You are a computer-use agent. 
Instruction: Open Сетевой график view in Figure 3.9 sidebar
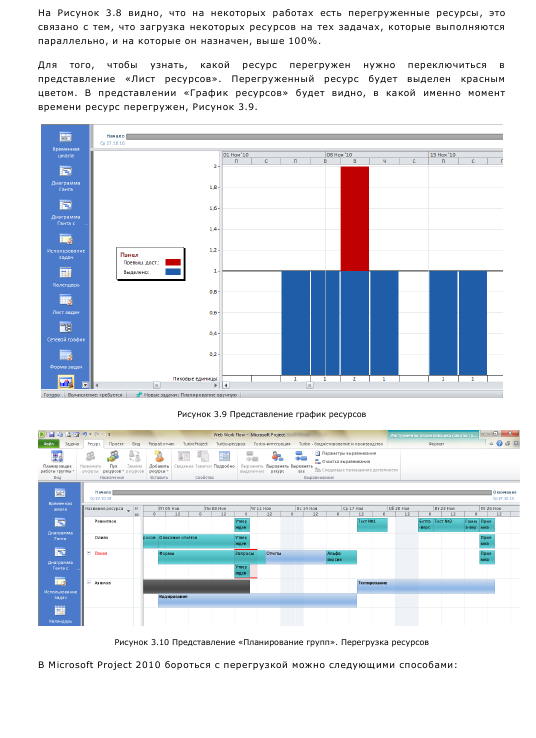(x=65, y=332)
